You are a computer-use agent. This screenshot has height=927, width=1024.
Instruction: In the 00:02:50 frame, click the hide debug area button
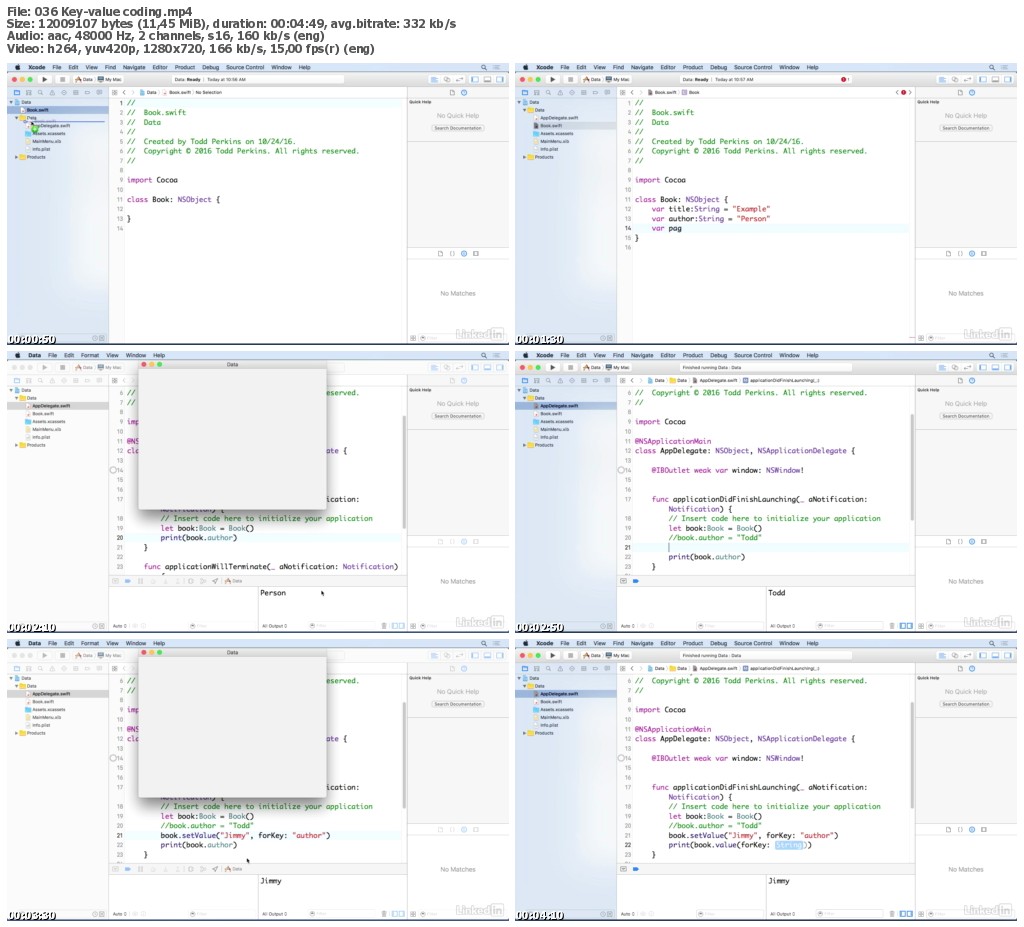[x=624, y=581]
